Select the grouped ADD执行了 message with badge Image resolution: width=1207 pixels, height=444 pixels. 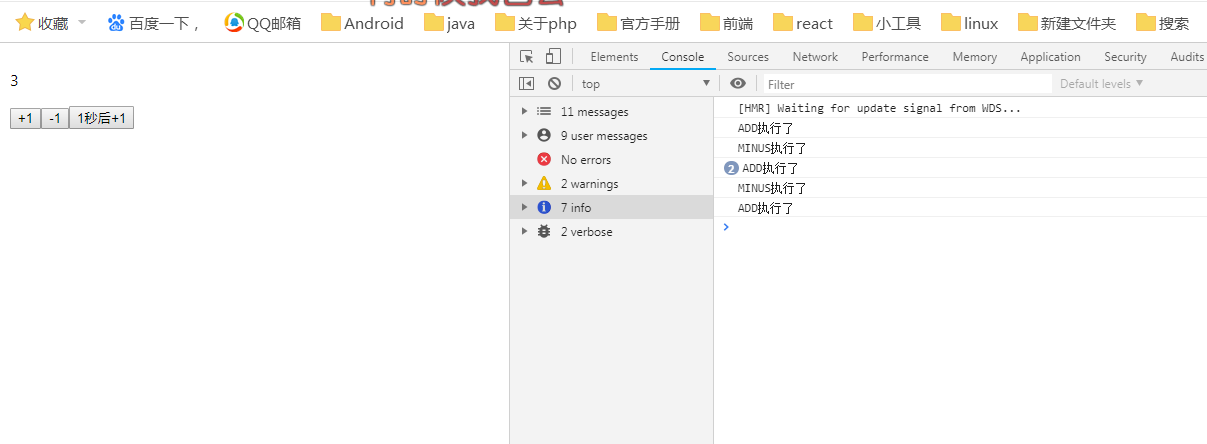(960, 168)
